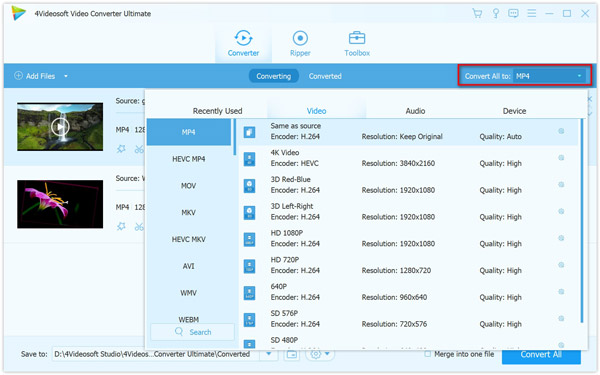The image size is (600, 375).
Task: Select the SD 576P profile icon
Action: point(249,320)
